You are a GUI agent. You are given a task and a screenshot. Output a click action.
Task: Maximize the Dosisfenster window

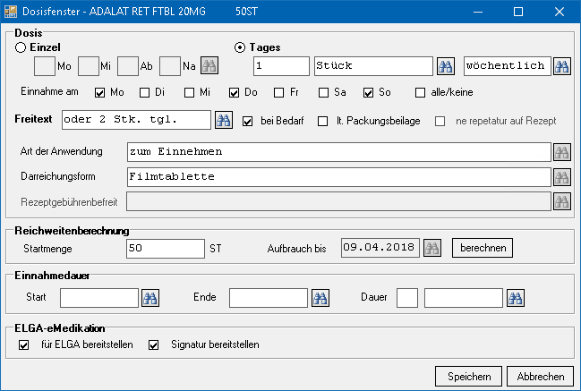518,12
